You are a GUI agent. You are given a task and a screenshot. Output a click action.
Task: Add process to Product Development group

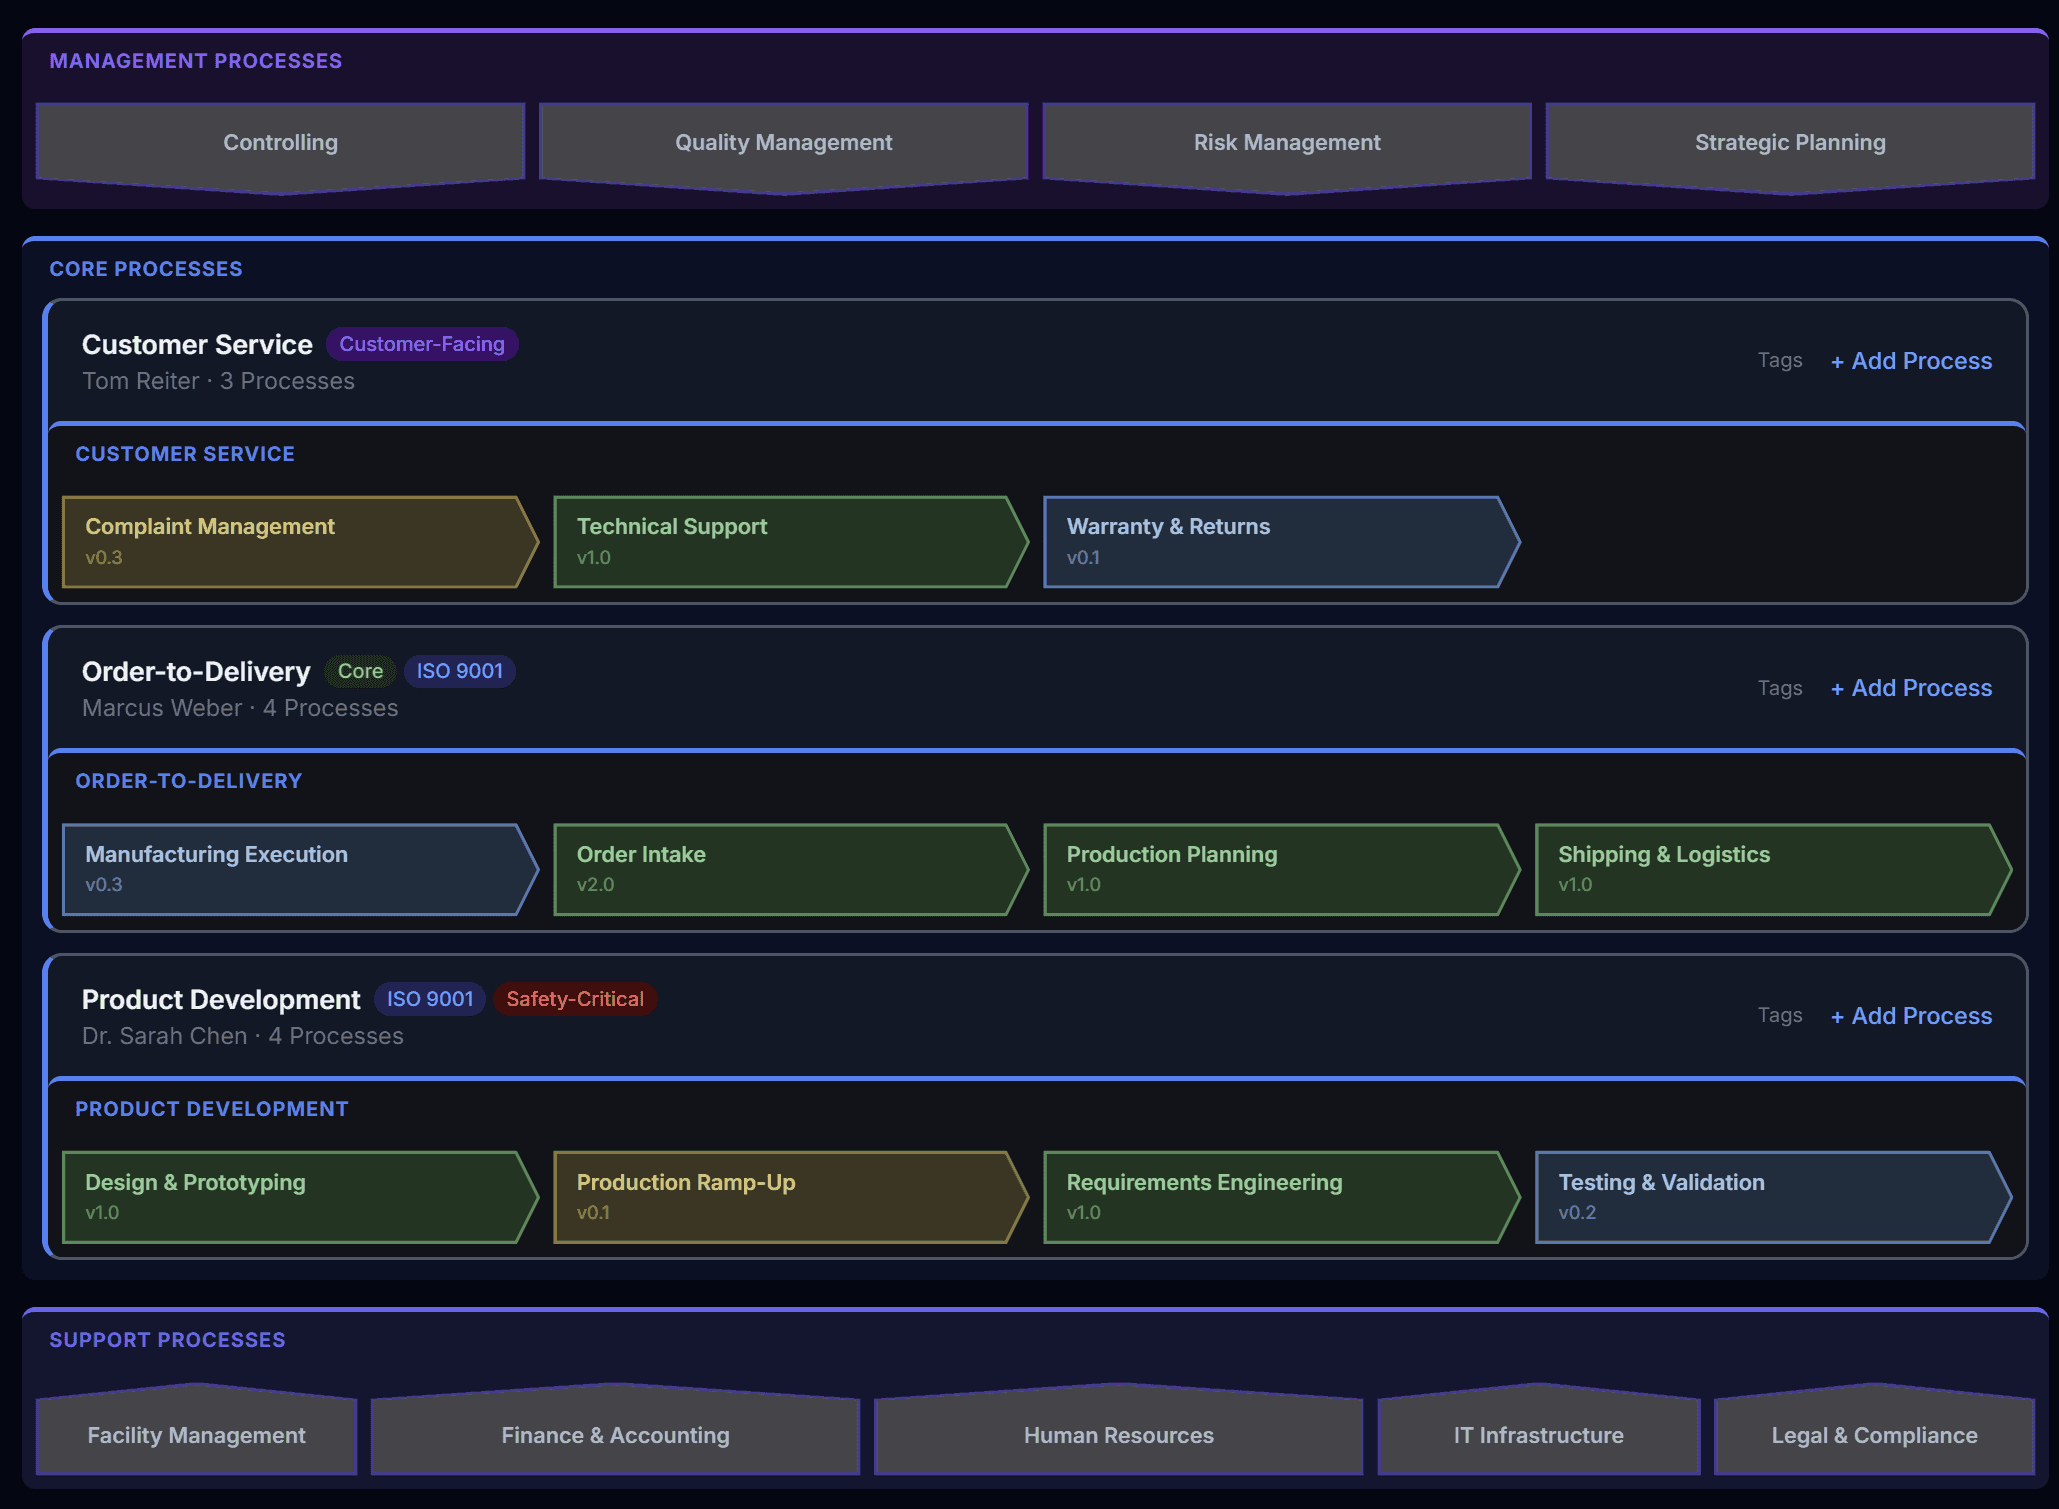1911,1016
